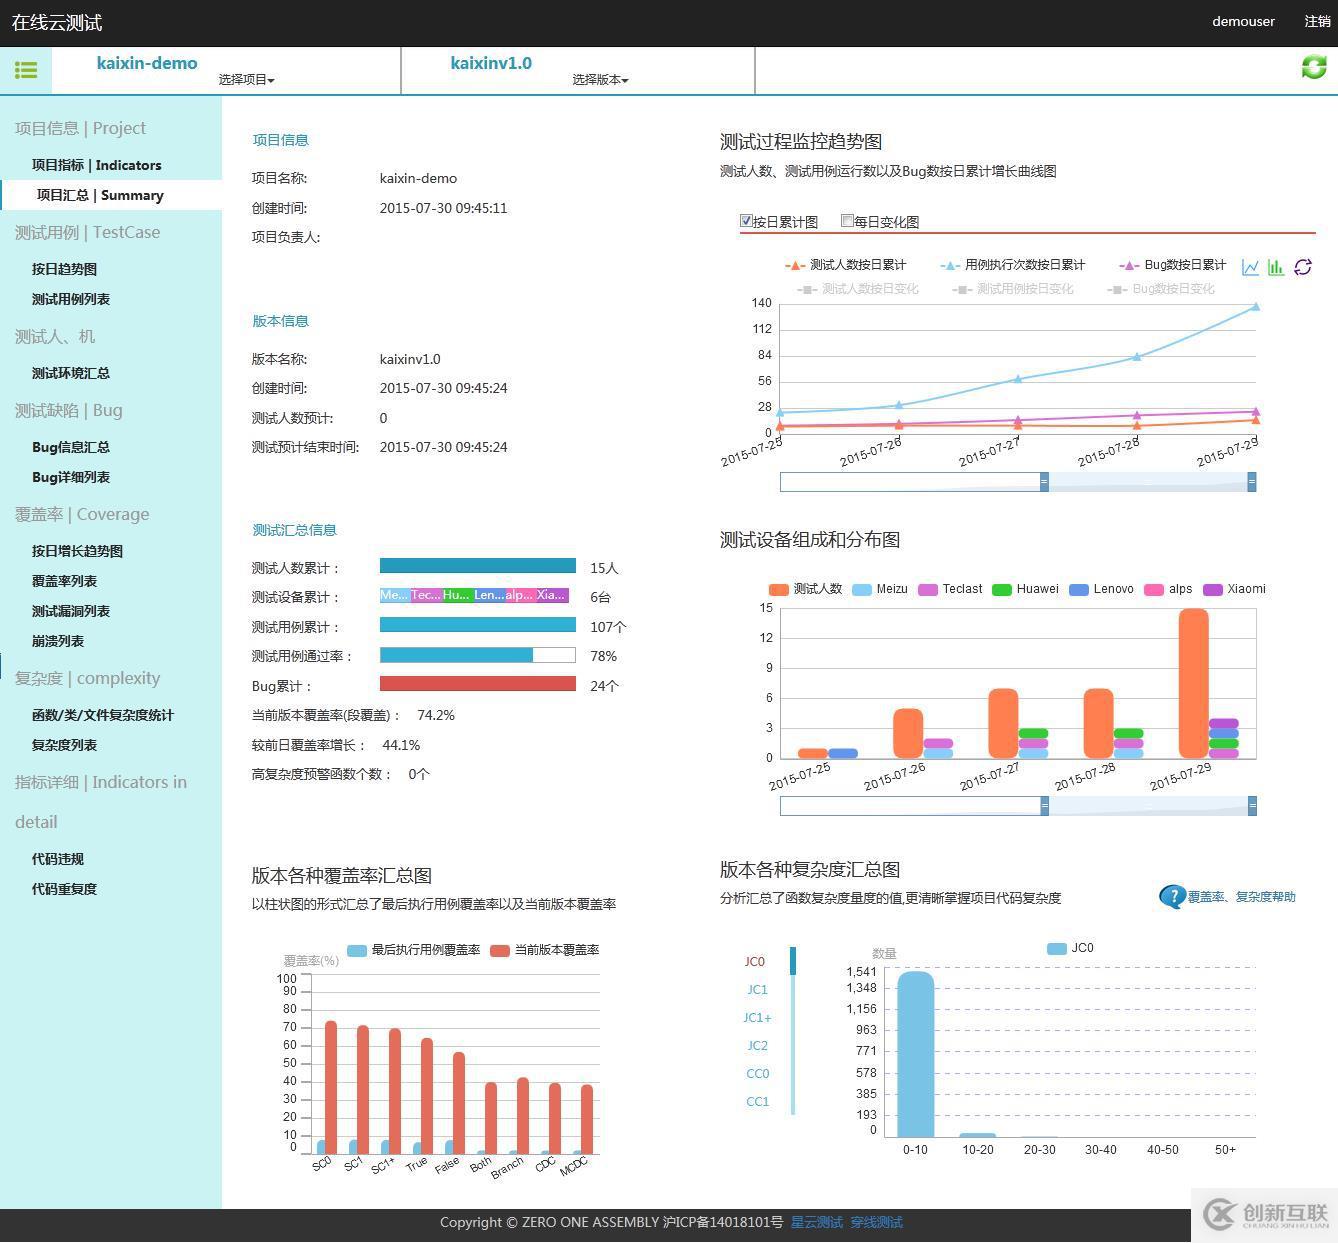
Task: Open the 选择项目 dropdown
Action: pyautogui.click(x=247, y=79)
